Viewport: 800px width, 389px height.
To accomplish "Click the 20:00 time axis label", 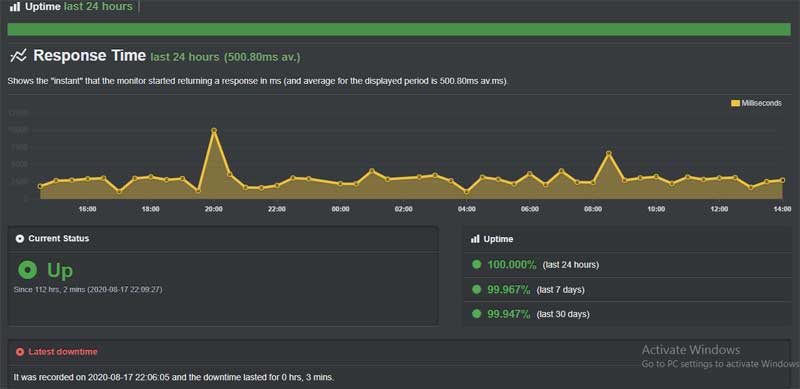I will [214, 209].
